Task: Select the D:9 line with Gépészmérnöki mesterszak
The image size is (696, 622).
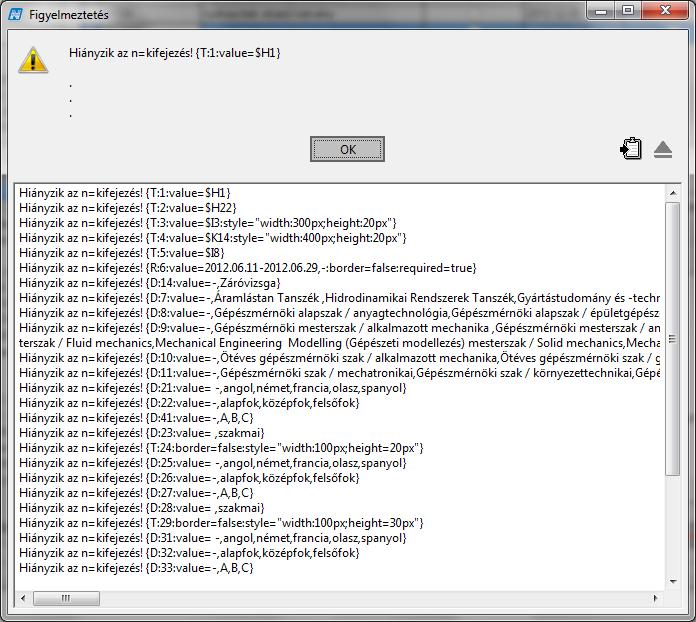Action: point(340,328)
